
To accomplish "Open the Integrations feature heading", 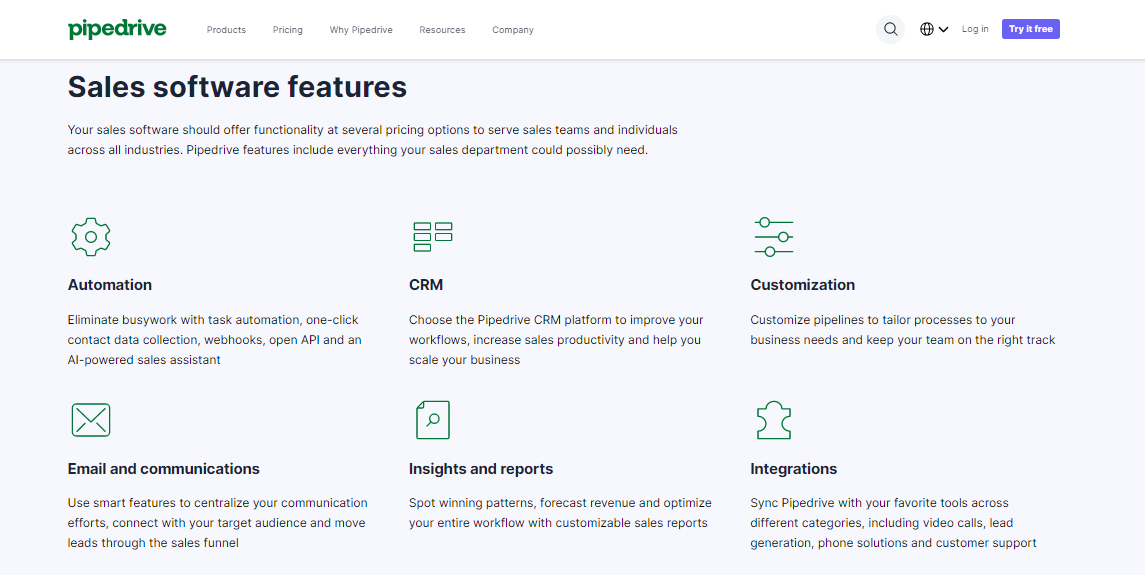I will 794,468.
